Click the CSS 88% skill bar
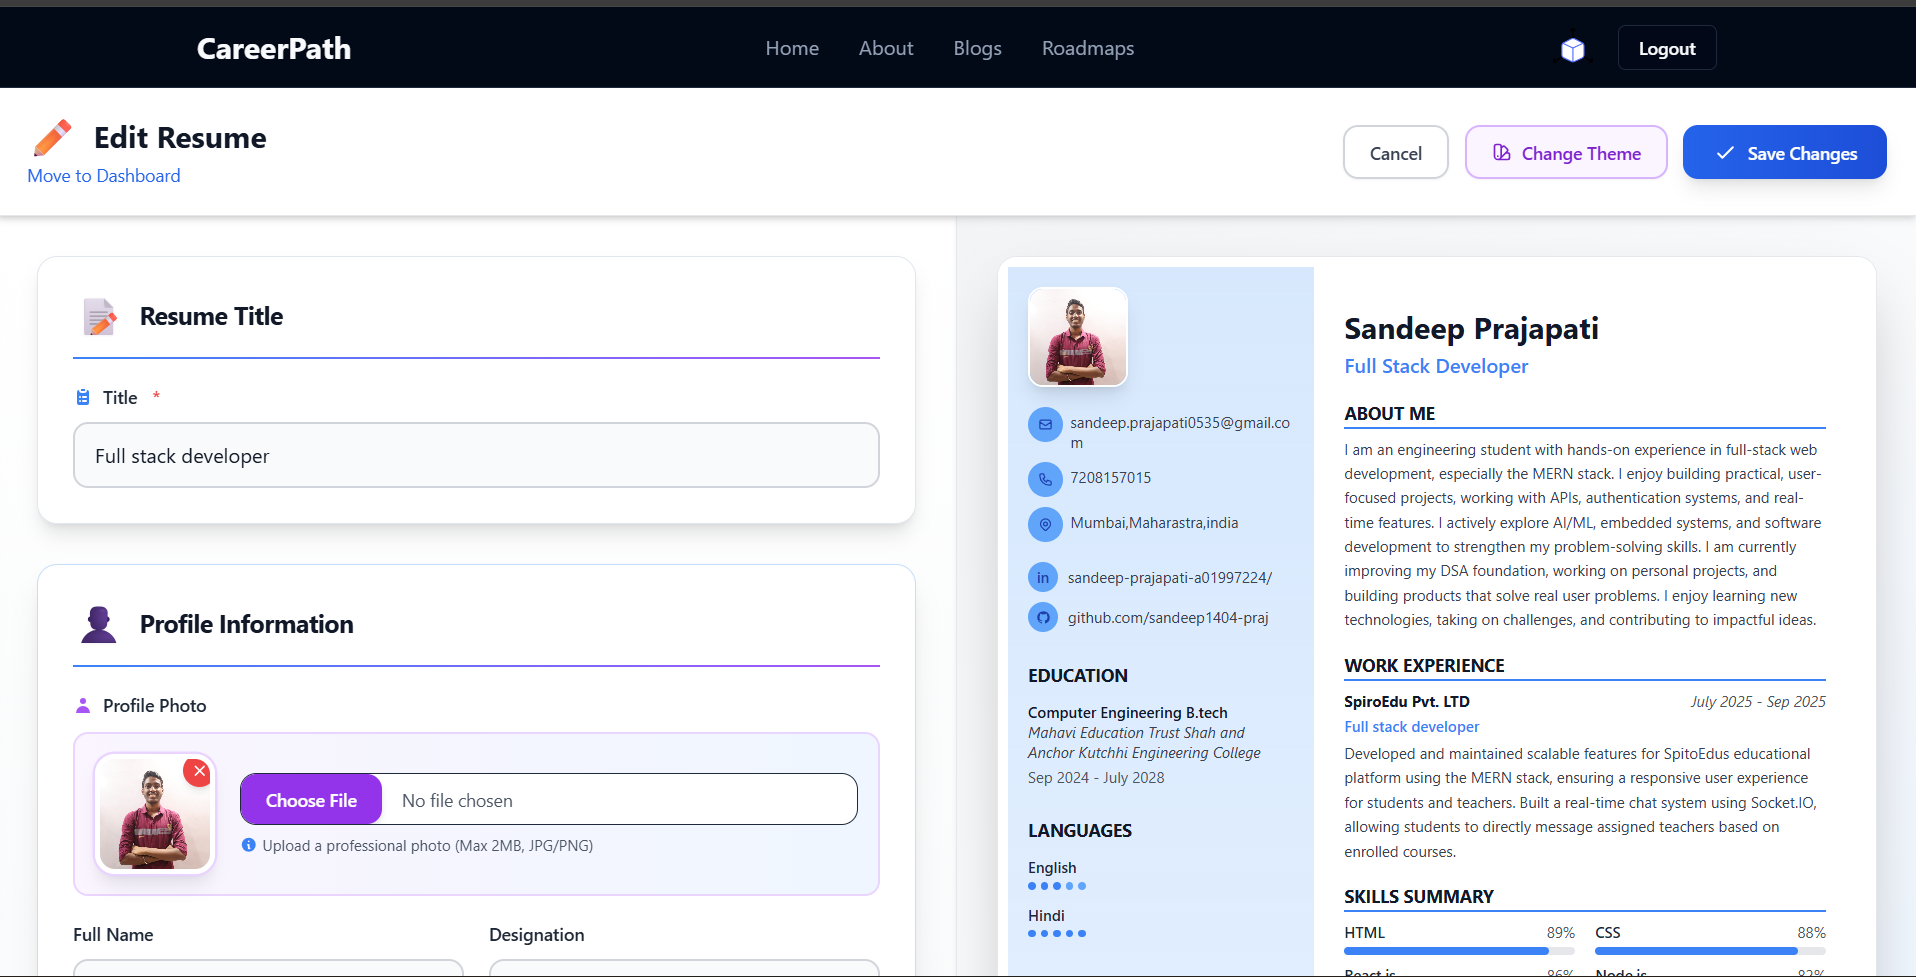1916x977 pixels. (1710, 950)
